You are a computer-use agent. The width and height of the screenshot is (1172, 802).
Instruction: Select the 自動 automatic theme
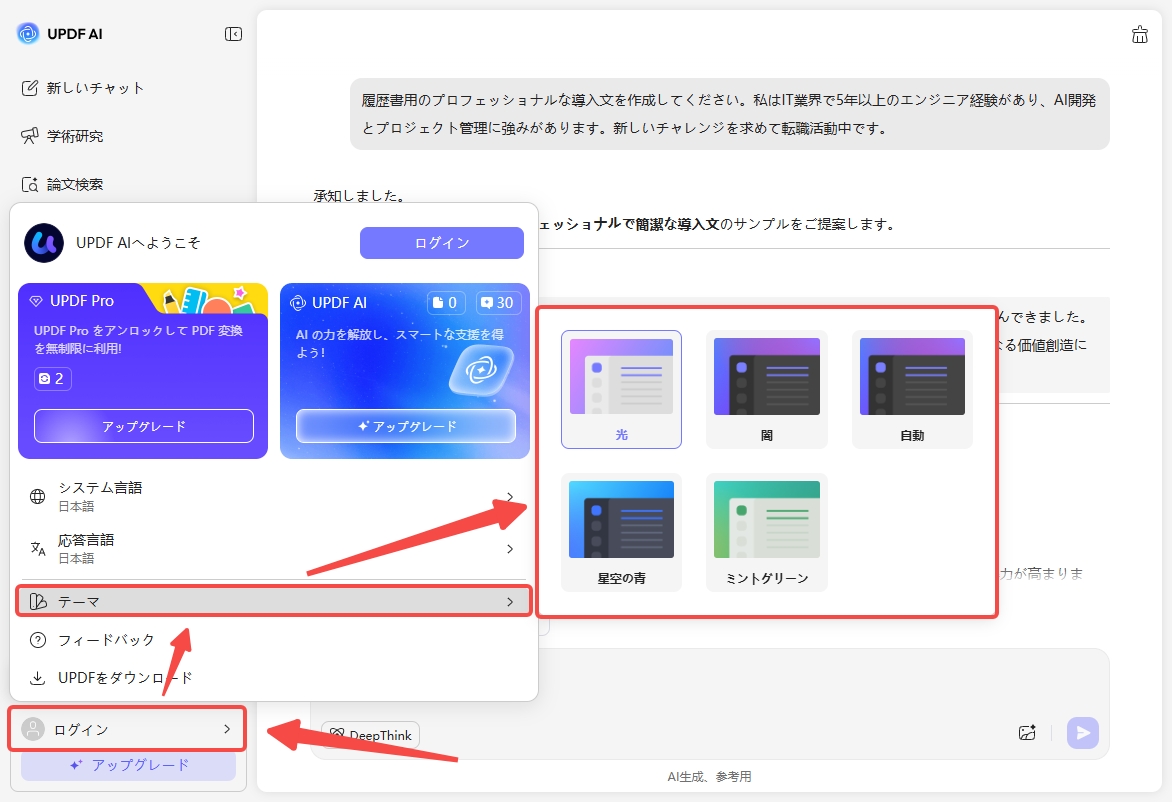coord(913,389)
